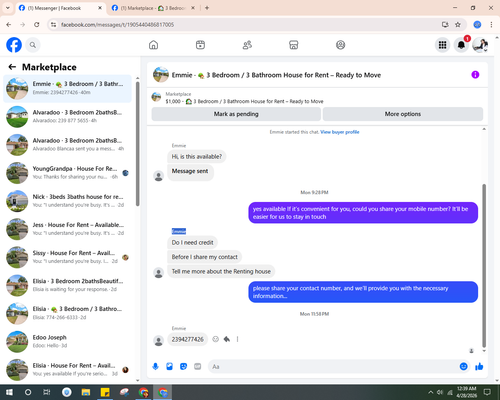The height and width of the screenshot is (400, 500).
Task: Go back in browser history
Action: click(9, 25)
